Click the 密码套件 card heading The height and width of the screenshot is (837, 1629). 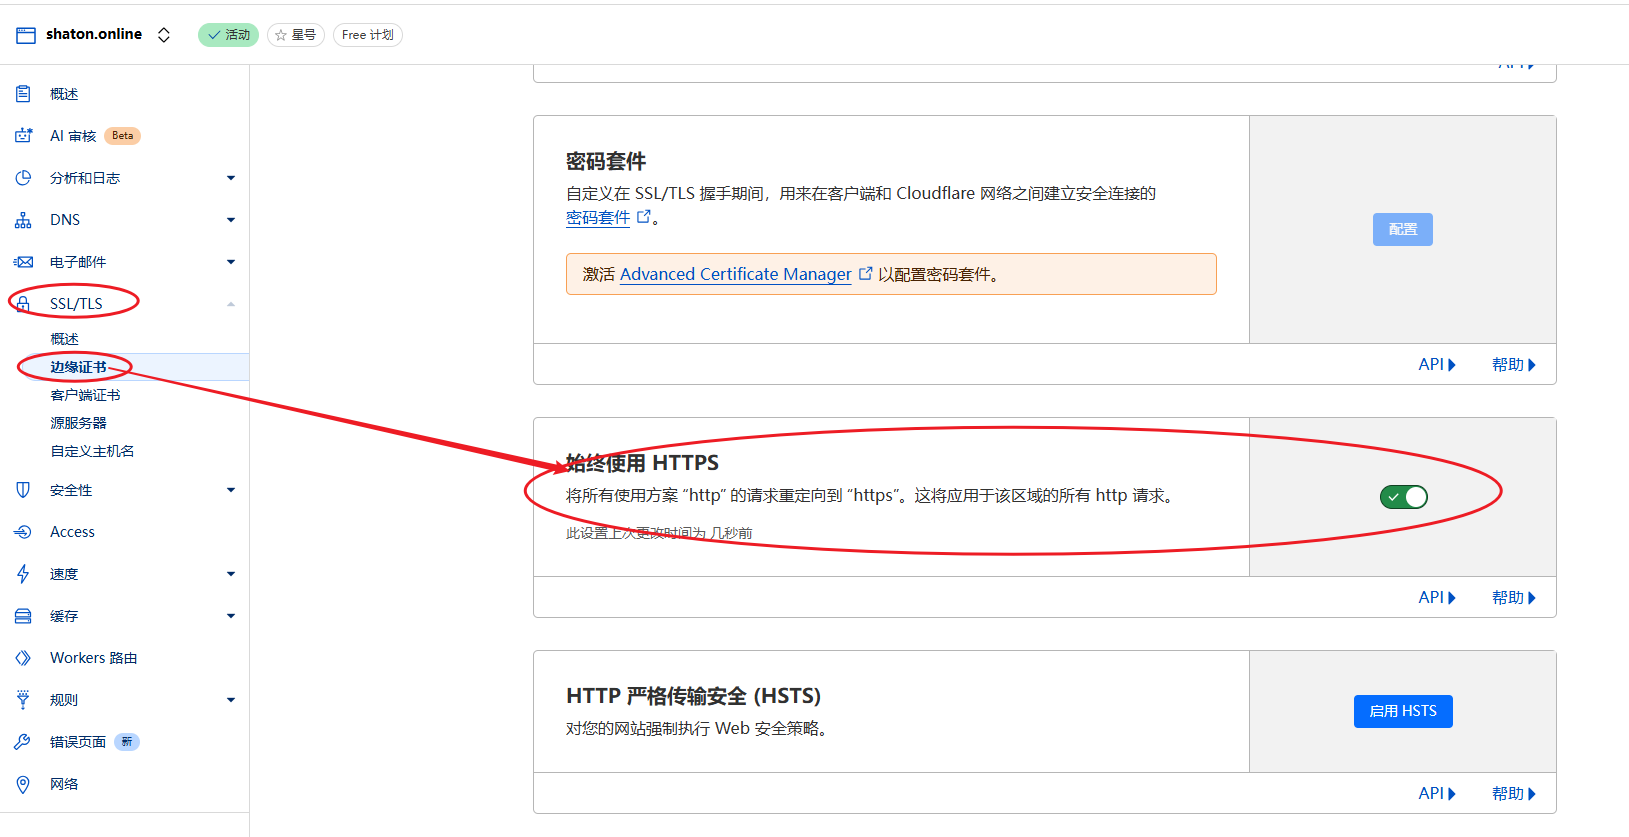(606, 161)
